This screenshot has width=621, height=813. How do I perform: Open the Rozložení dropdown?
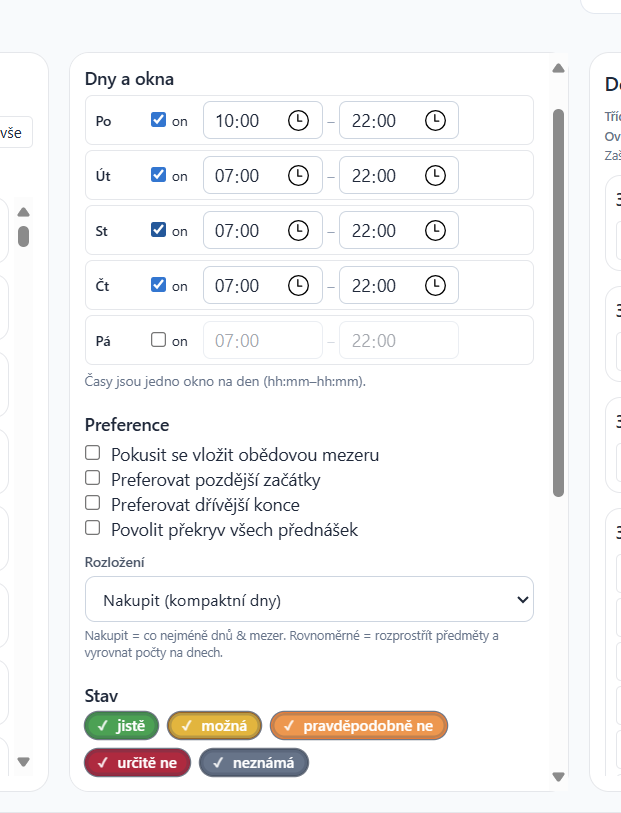[x=309, y=600]
